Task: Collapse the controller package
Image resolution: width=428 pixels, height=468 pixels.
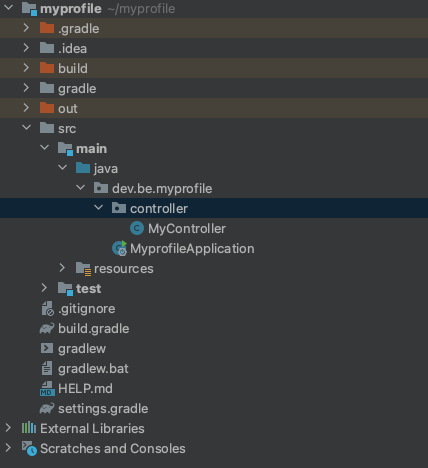Action: pyautogui.click(x=98, y=207)
